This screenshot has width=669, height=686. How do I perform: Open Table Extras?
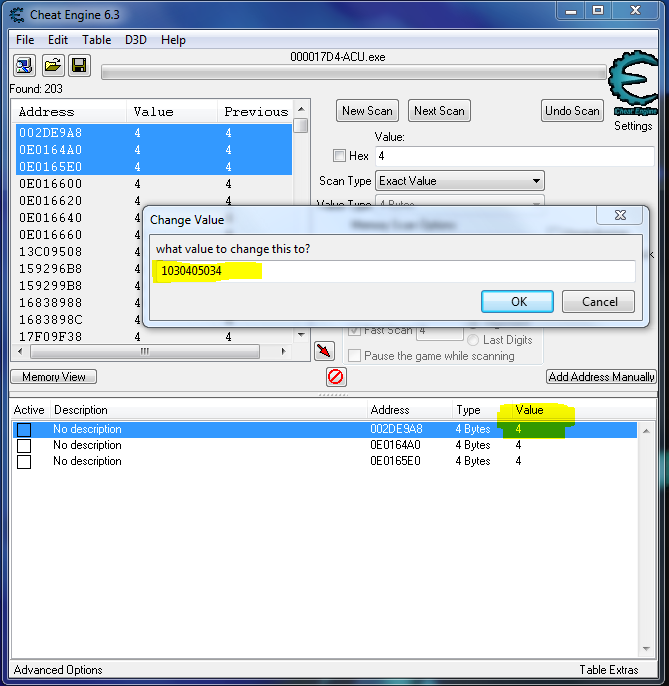click(x=609, y=670)
